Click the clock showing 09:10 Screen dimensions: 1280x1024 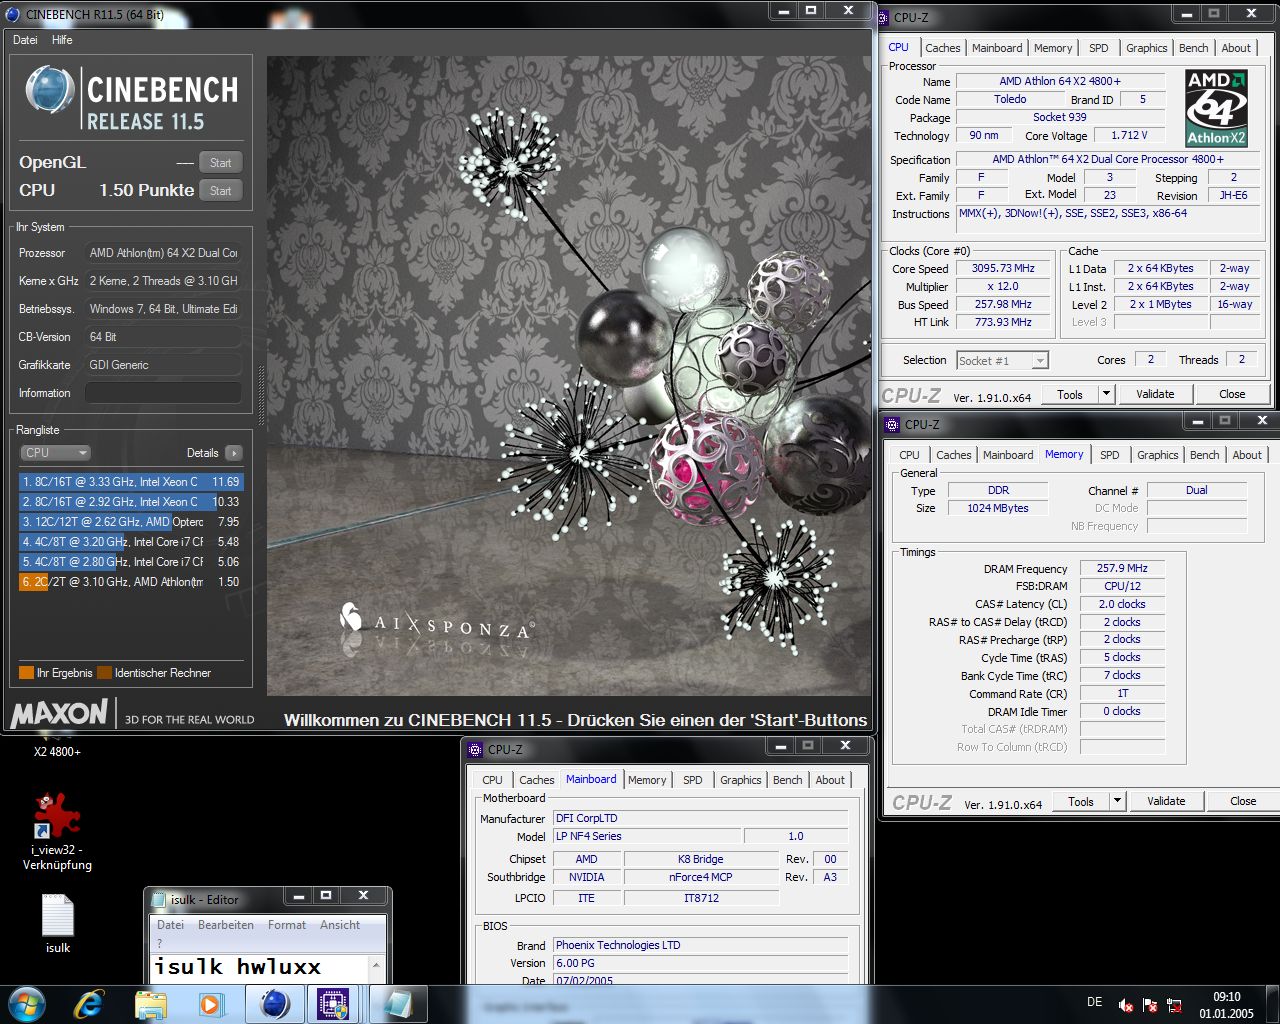click(1227, 997)
